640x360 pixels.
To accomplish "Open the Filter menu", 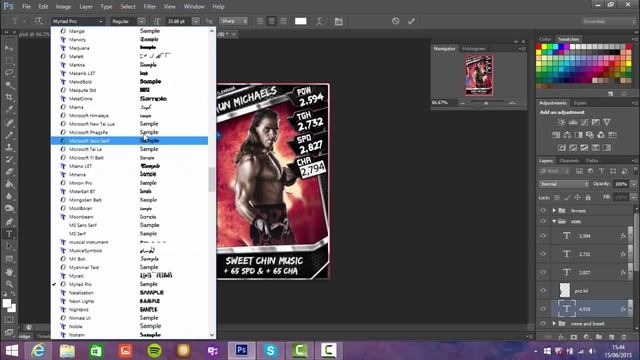I will (x=150, y=7).
